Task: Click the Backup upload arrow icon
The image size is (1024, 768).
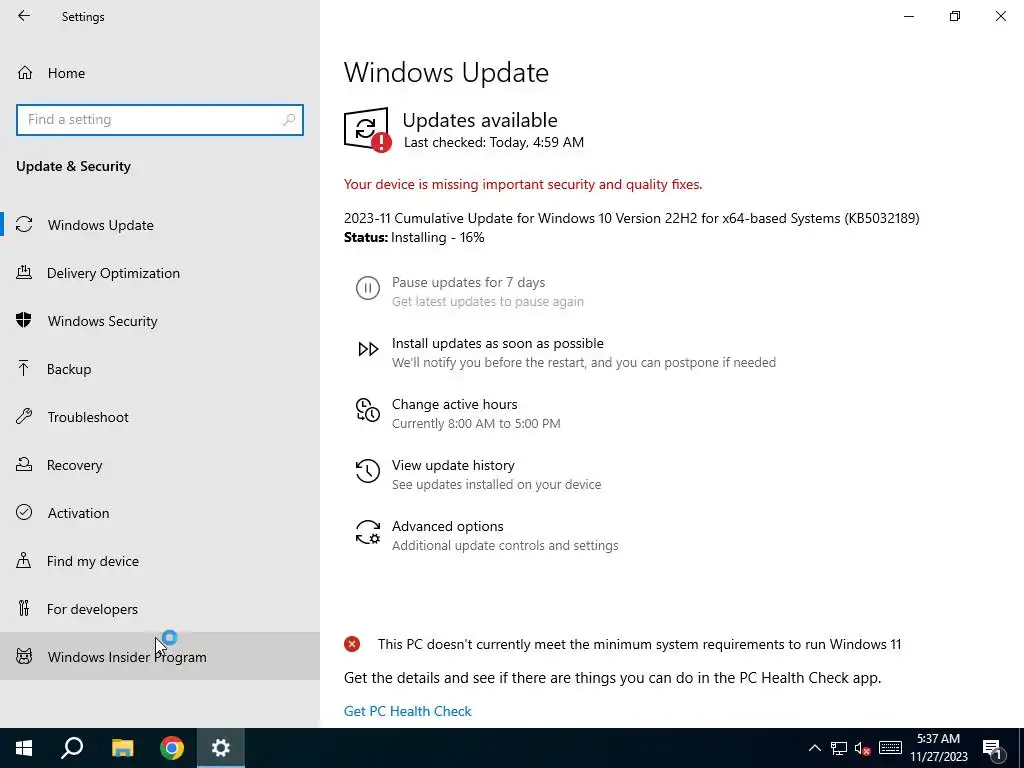Action: point(24,368)
